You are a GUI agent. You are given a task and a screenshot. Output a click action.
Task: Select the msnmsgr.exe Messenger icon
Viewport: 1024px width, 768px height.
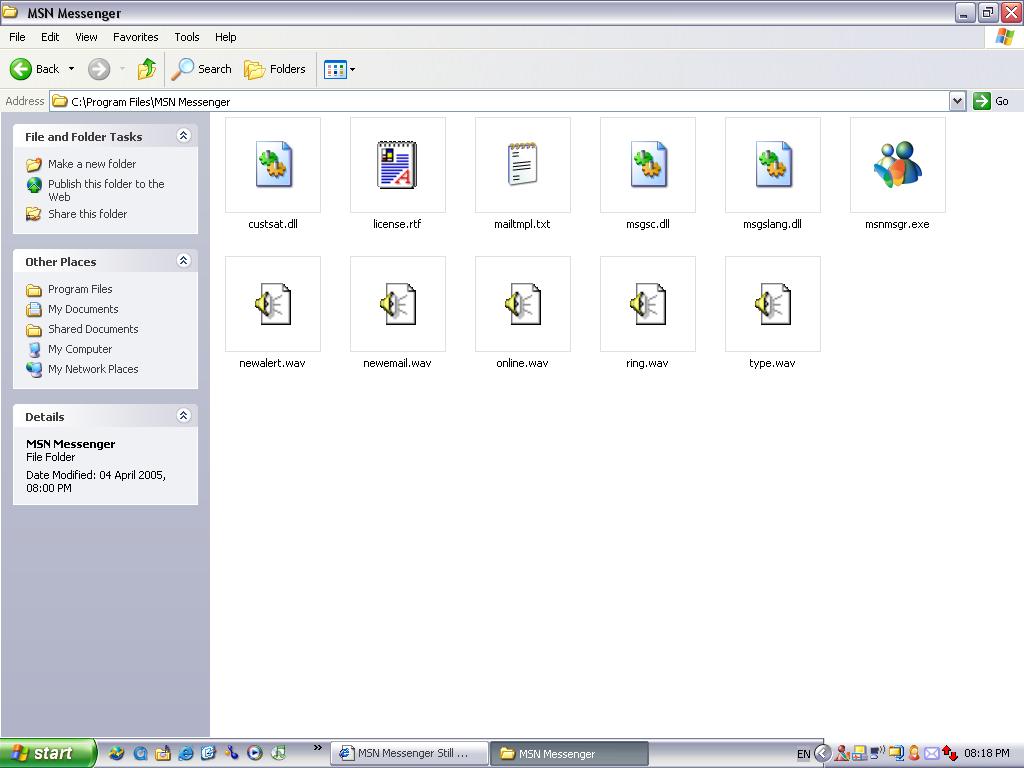pos(897,165)
